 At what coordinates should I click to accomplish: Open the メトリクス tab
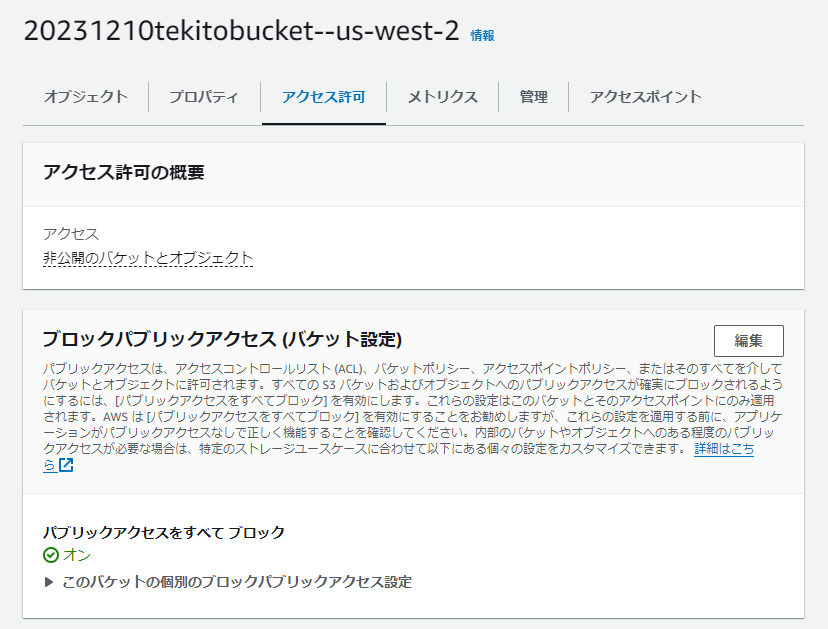click(443, 97)
